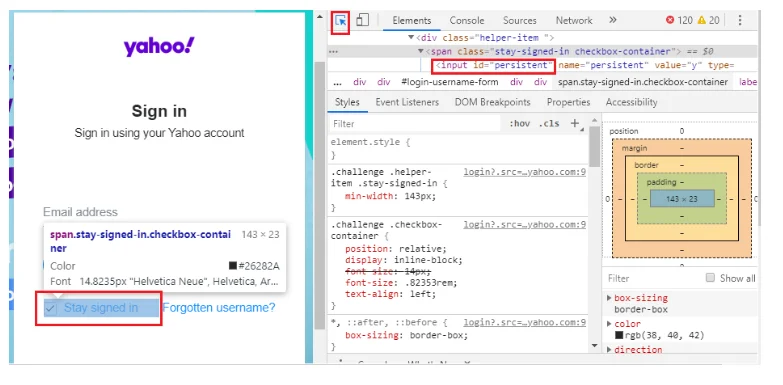The height and width of the screenshot is (385, 783).
Task: Click the display: inline-block declaration
Action: [x=403, y=260]
